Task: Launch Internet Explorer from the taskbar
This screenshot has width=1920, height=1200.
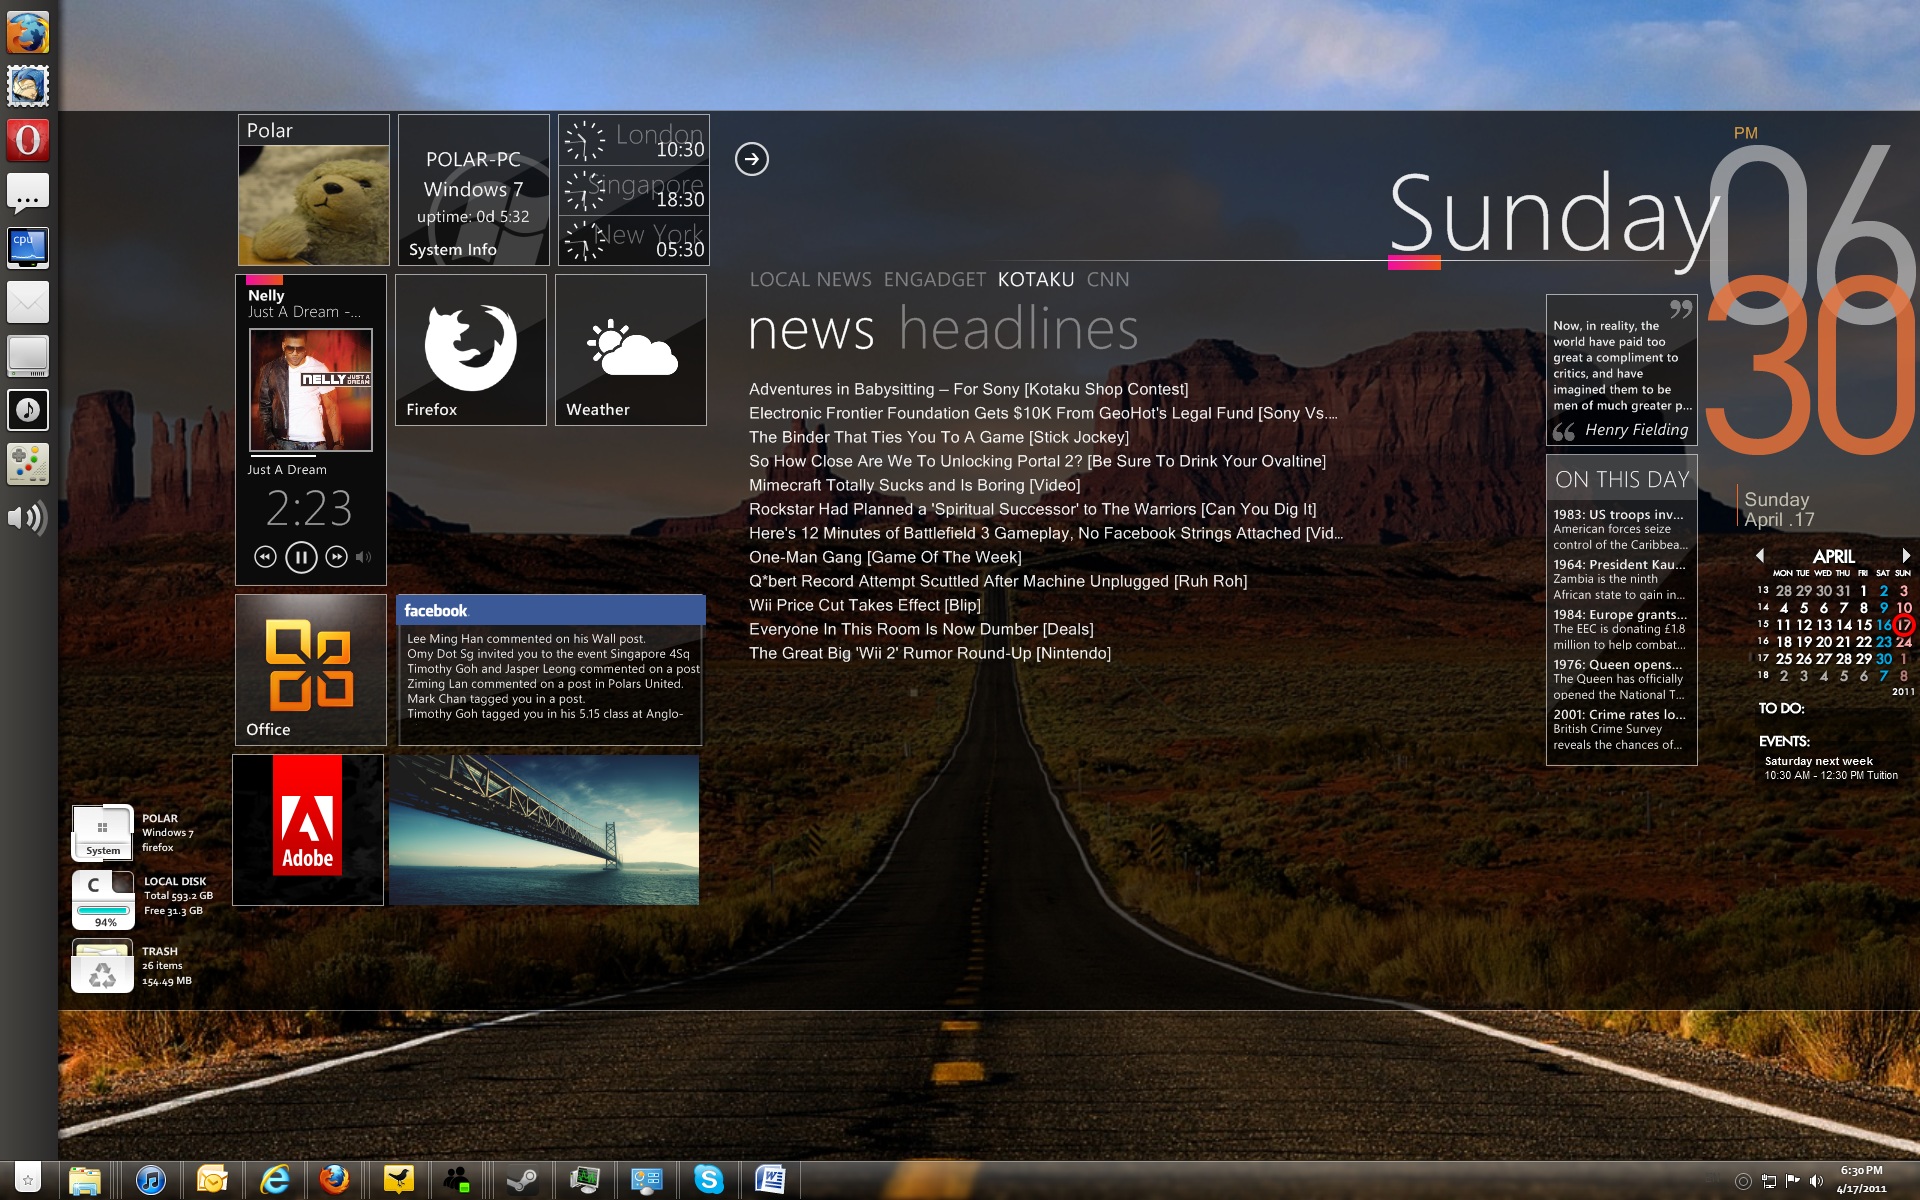Action: coord(274,1180)
